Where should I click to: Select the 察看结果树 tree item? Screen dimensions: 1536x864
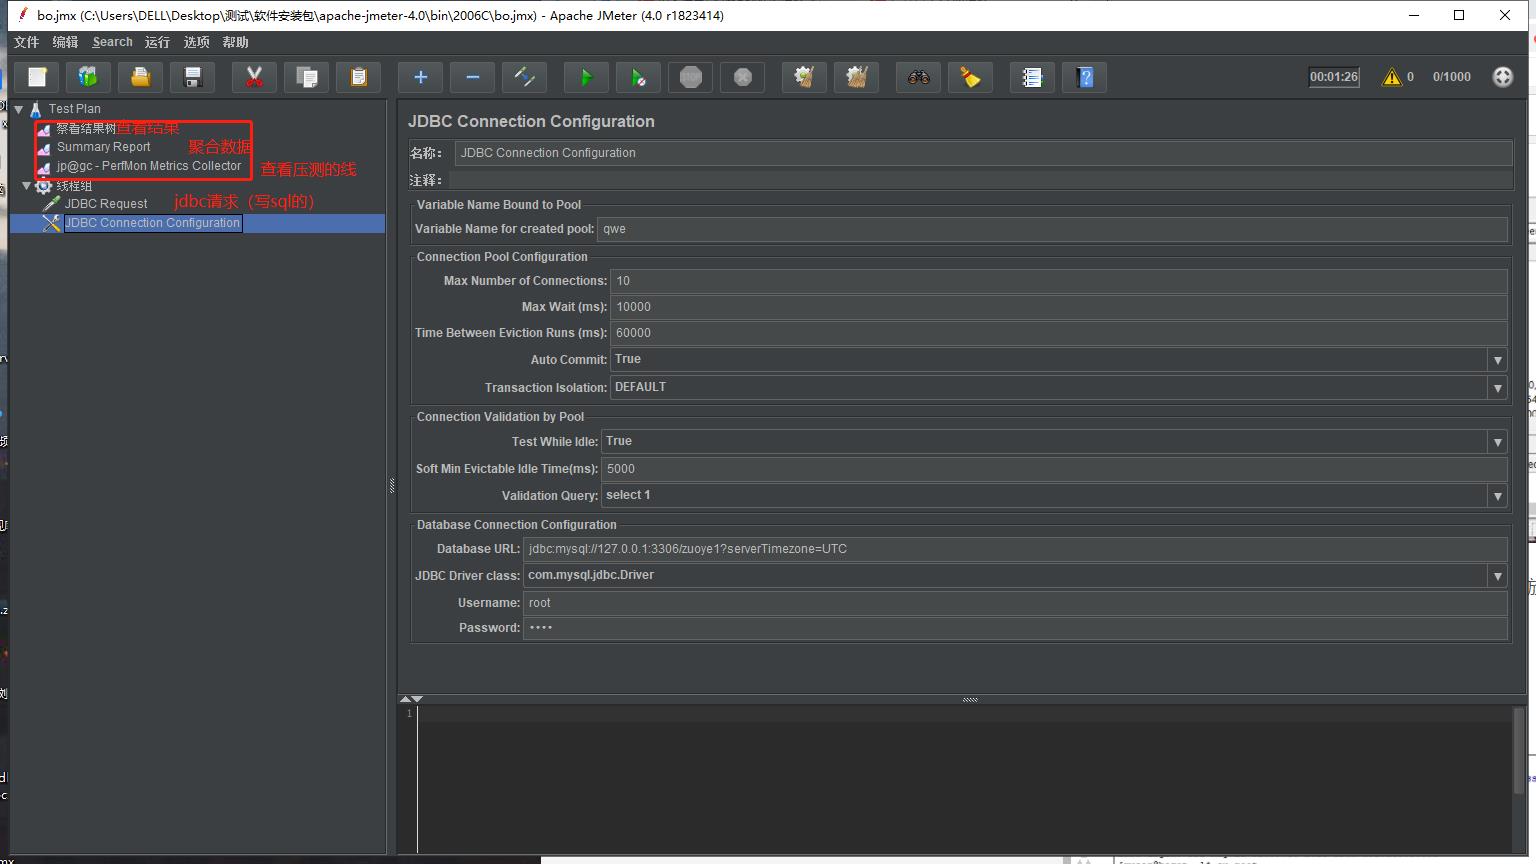(86, 128)
